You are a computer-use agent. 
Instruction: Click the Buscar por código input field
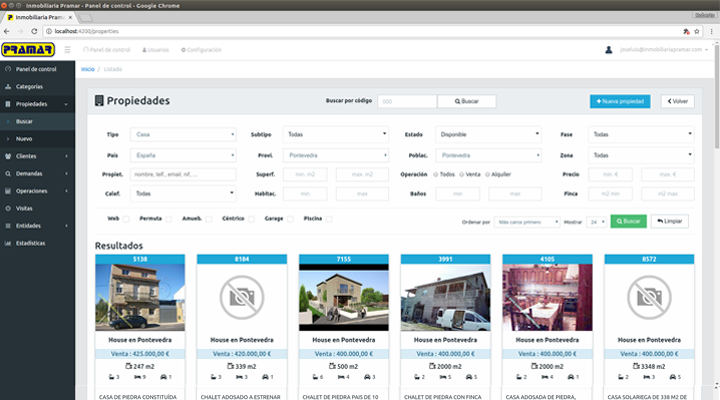coord(407,101)
